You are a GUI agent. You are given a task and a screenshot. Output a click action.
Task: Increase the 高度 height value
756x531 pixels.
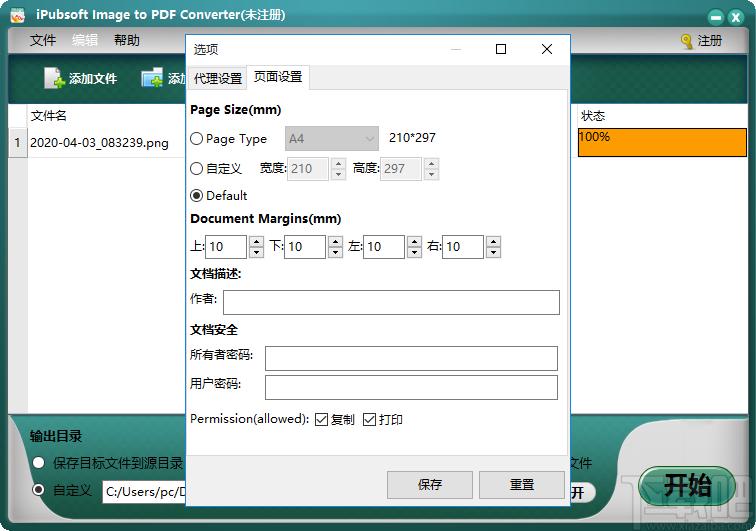pos(432,163)
